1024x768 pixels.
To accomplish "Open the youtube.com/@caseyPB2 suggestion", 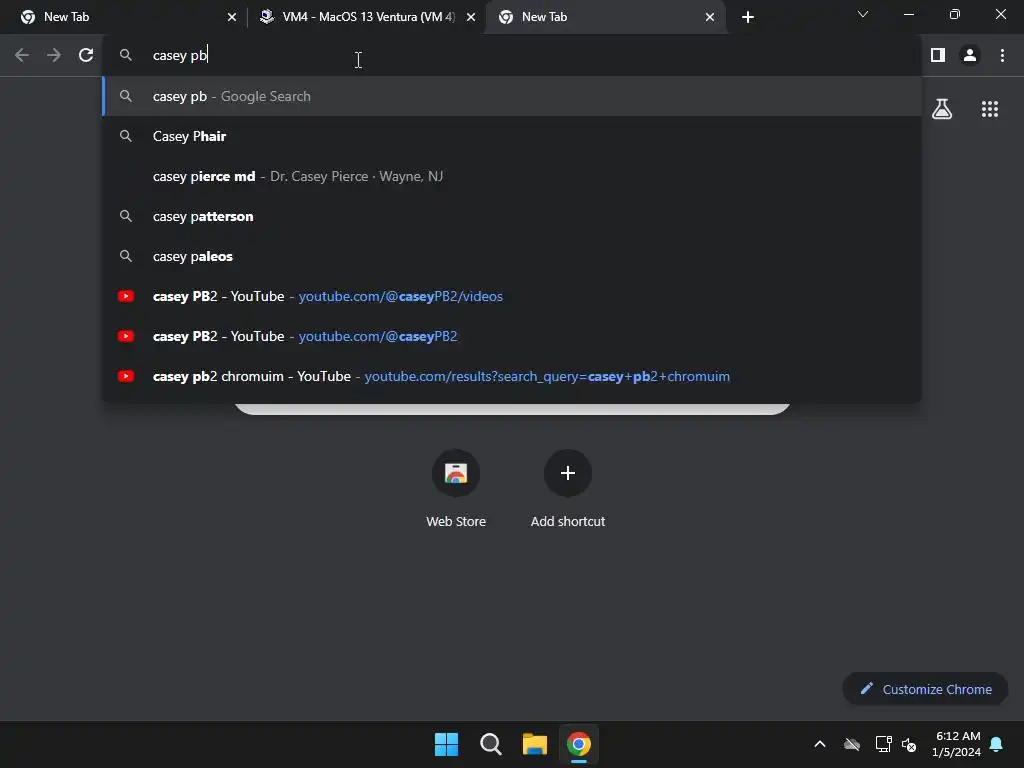I will [513, 336].
